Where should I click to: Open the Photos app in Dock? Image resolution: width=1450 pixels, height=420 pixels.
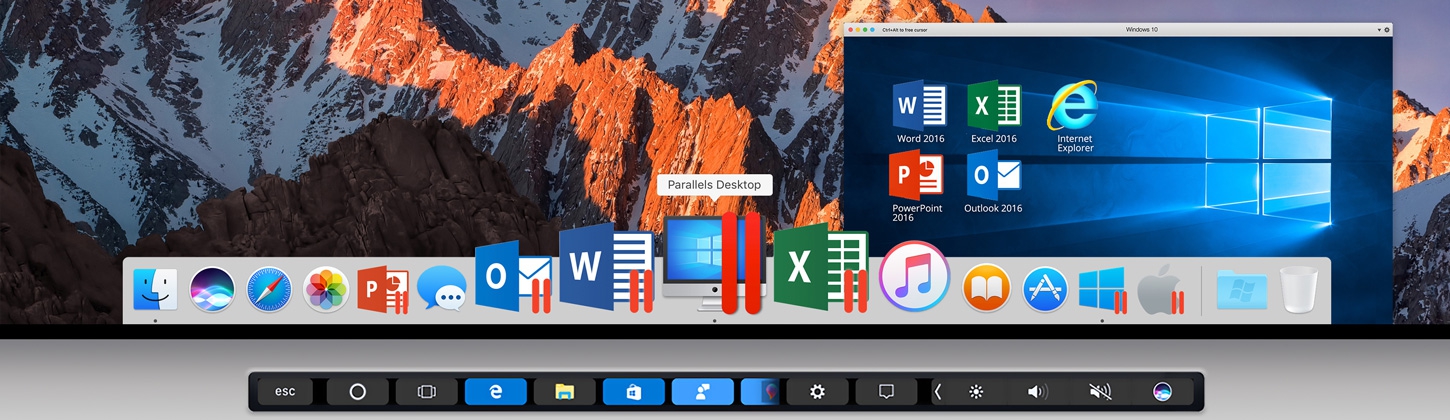326,290
